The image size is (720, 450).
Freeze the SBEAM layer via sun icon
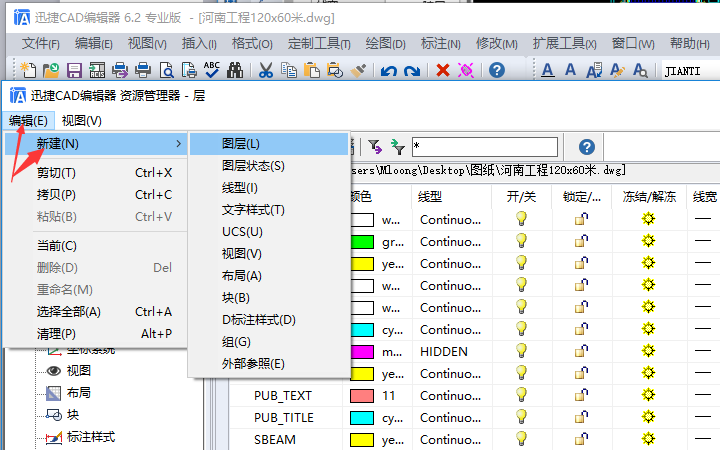coord(648,439)
